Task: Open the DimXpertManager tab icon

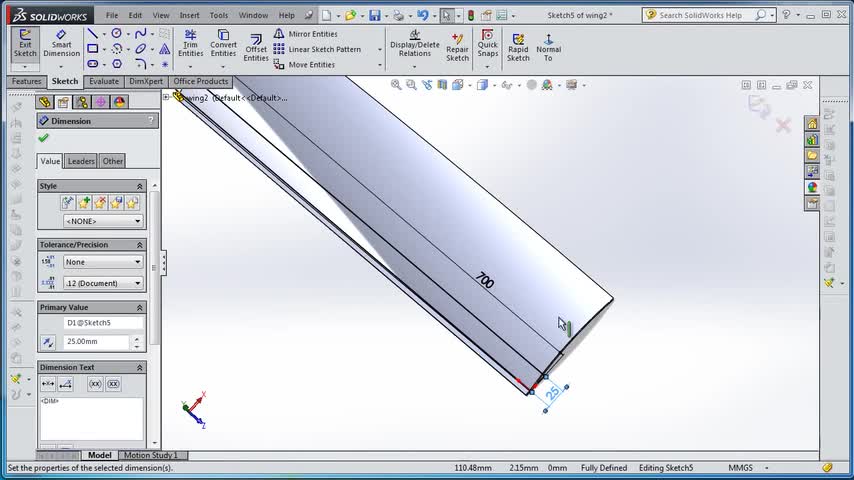Action: pyautogui.click(x=101, y=102)
